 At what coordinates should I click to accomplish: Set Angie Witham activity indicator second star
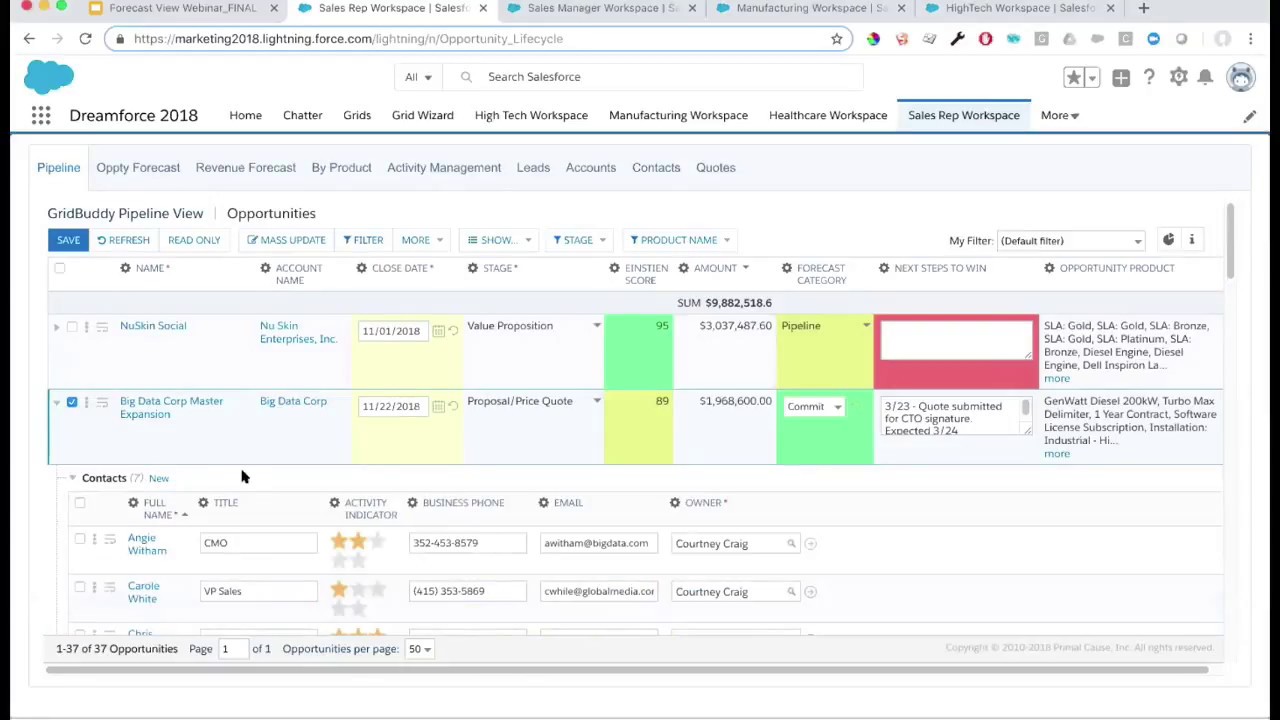point(358,542)
